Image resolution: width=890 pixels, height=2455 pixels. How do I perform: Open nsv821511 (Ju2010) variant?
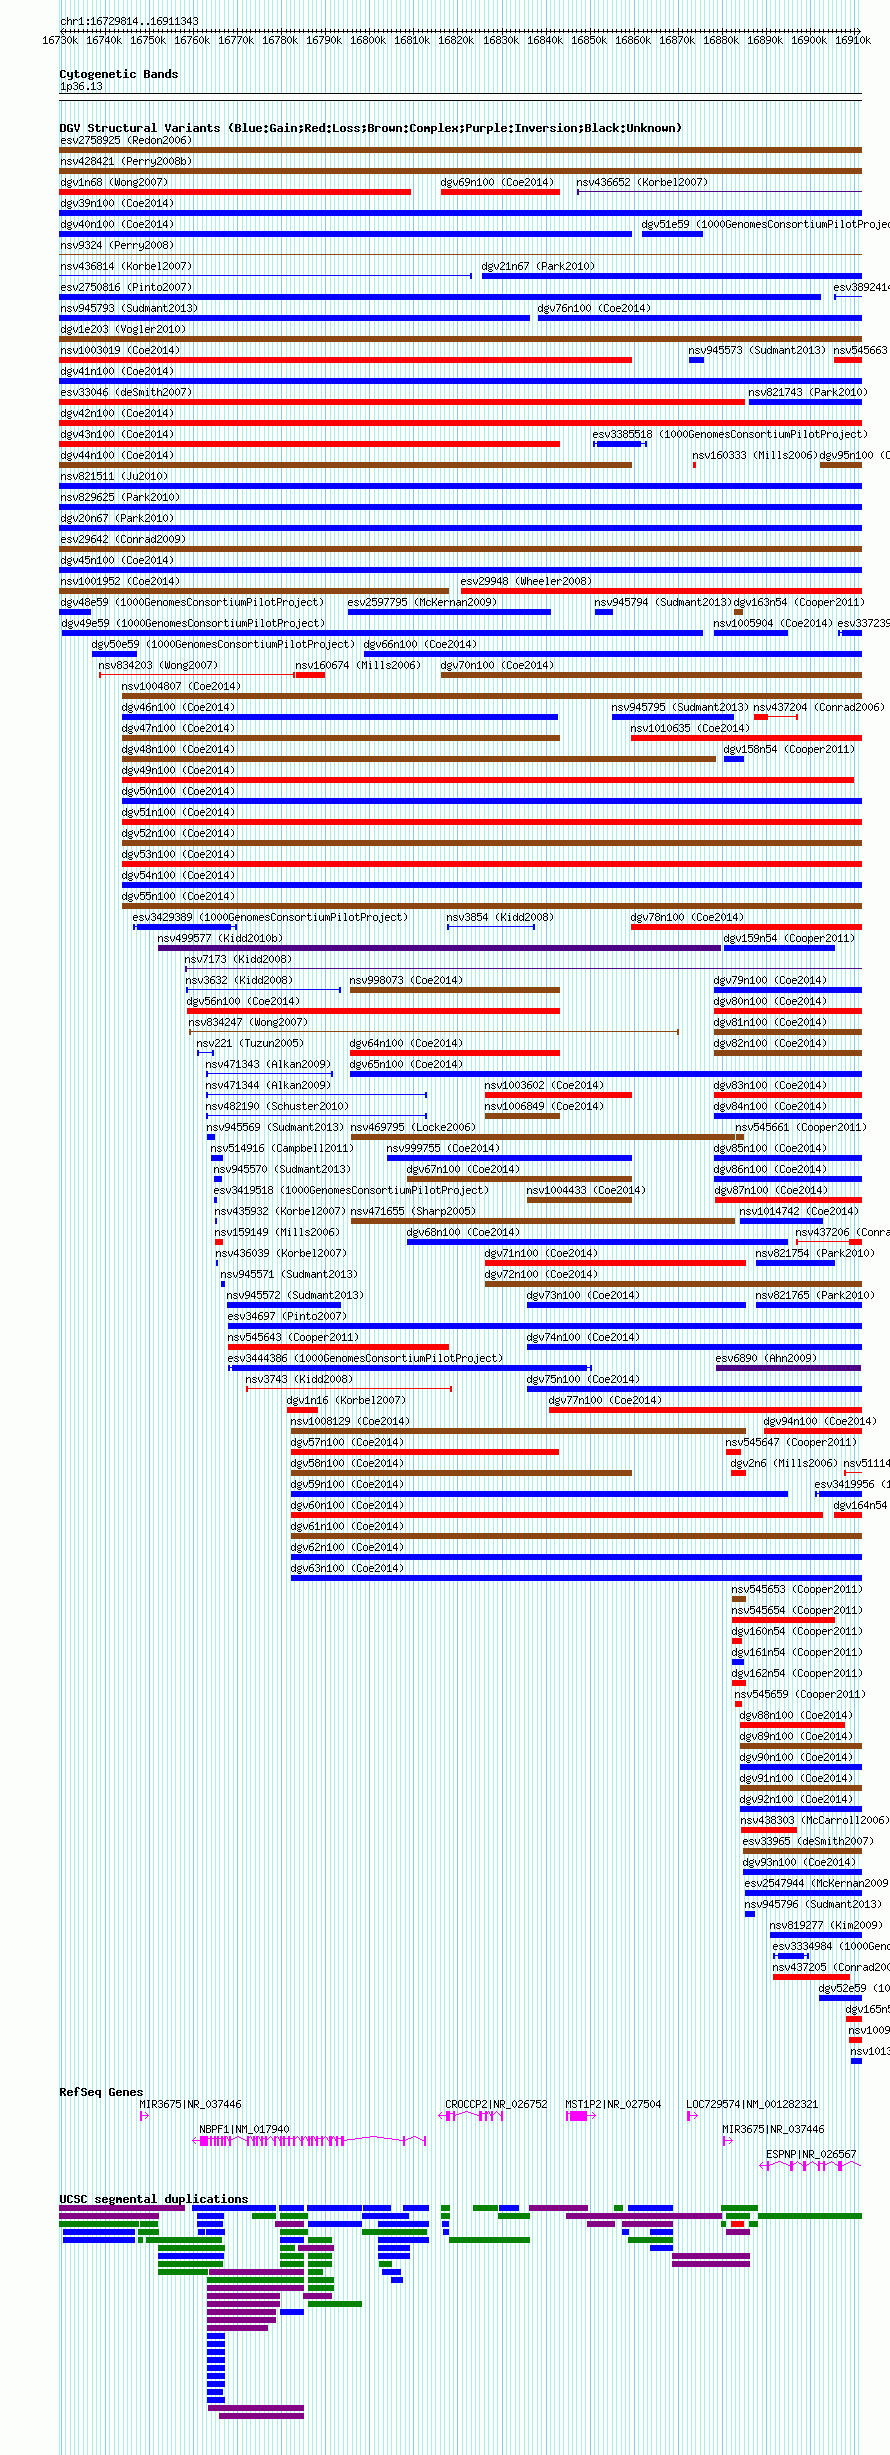tap(114, 476)
